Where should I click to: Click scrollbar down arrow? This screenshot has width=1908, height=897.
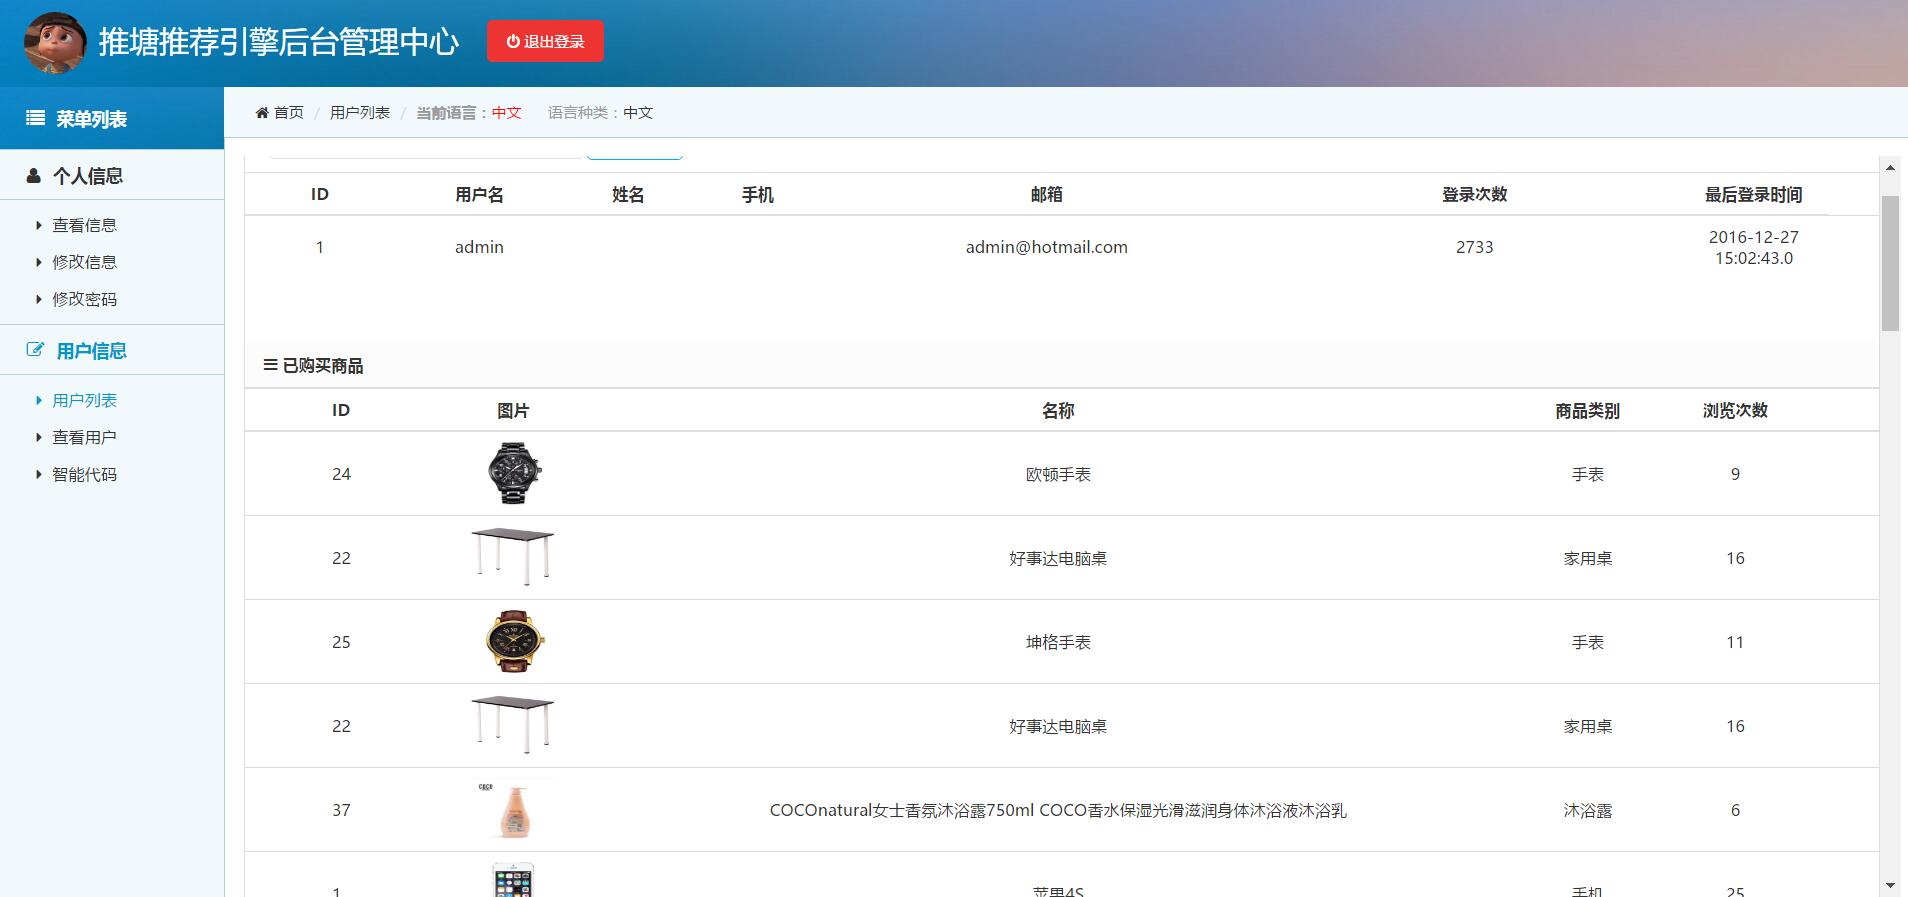pyautogui.click(x=1890, y=885)
